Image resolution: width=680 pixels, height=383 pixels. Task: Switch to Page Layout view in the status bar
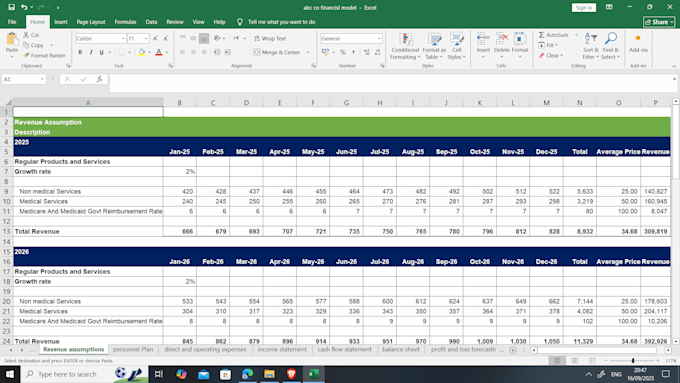click(575, 360)
